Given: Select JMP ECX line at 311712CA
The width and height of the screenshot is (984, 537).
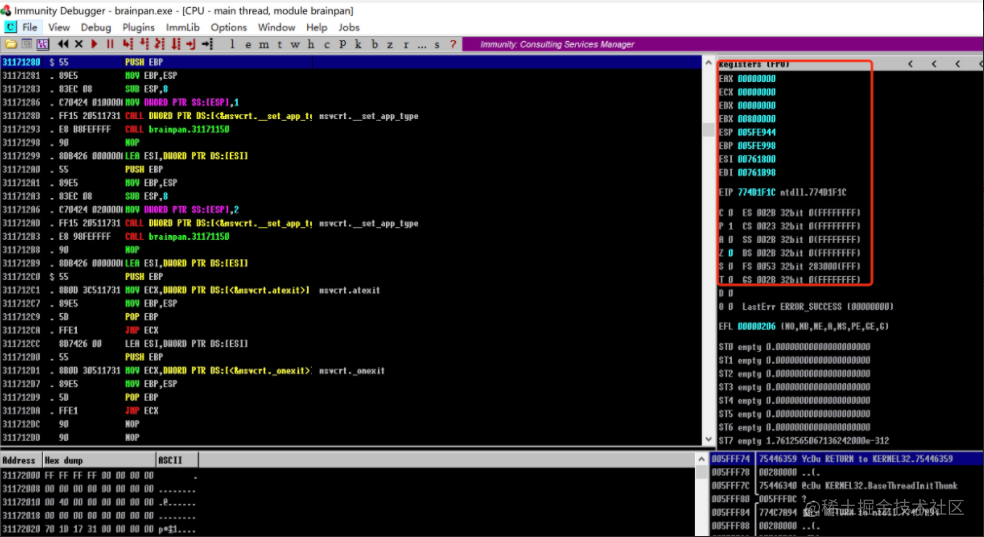Looking at the screenshot, I should pyautogui.click(x=350, y=330).
